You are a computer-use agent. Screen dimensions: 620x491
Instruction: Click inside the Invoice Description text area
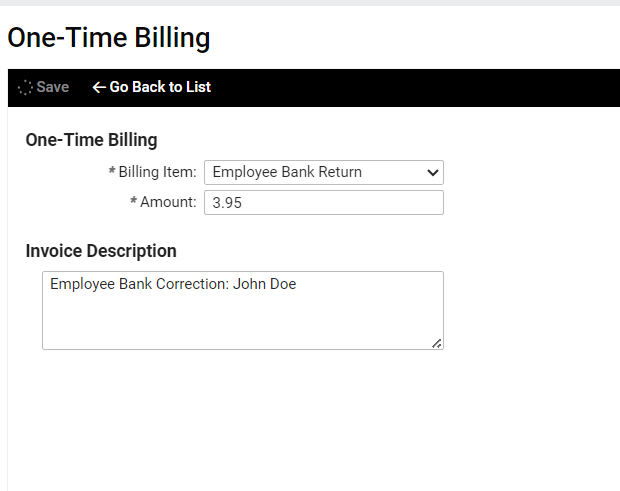[243, 310]
